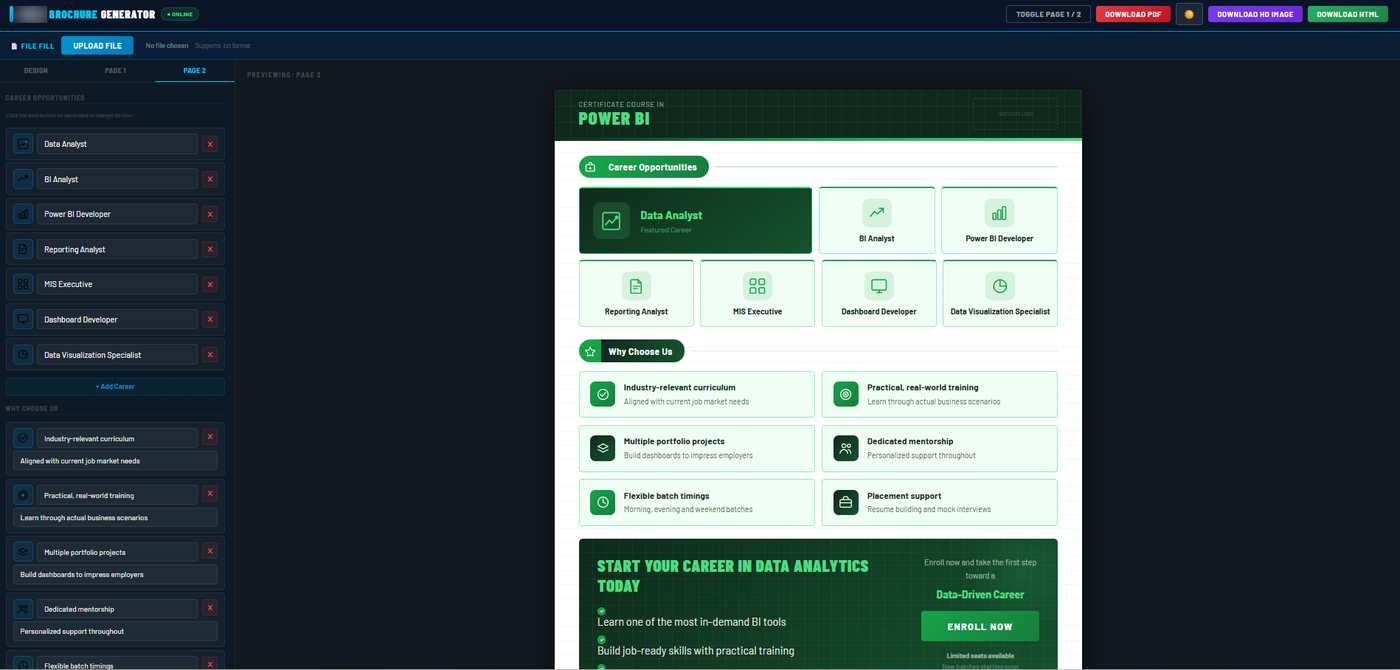Click the Institute Logo placeholder in preview

point(1014,114)
